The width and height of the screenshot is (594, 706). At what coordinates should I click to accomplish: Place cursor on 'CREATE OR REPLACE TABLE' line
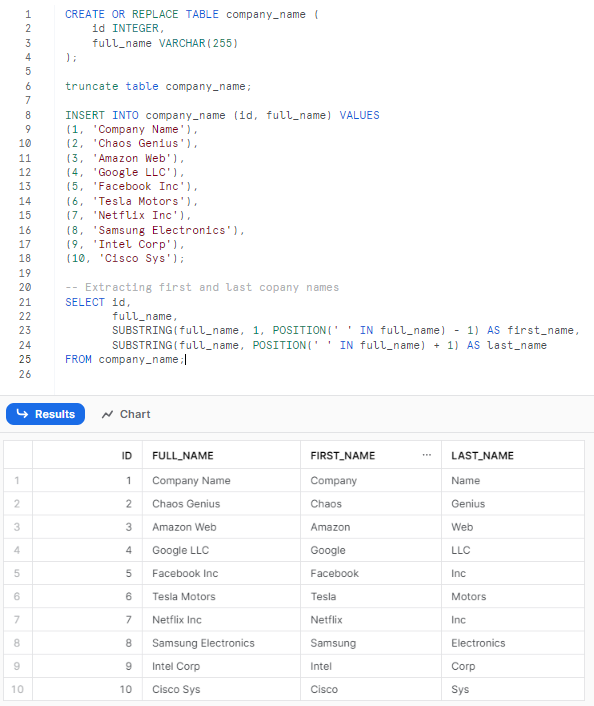[192, 14]
